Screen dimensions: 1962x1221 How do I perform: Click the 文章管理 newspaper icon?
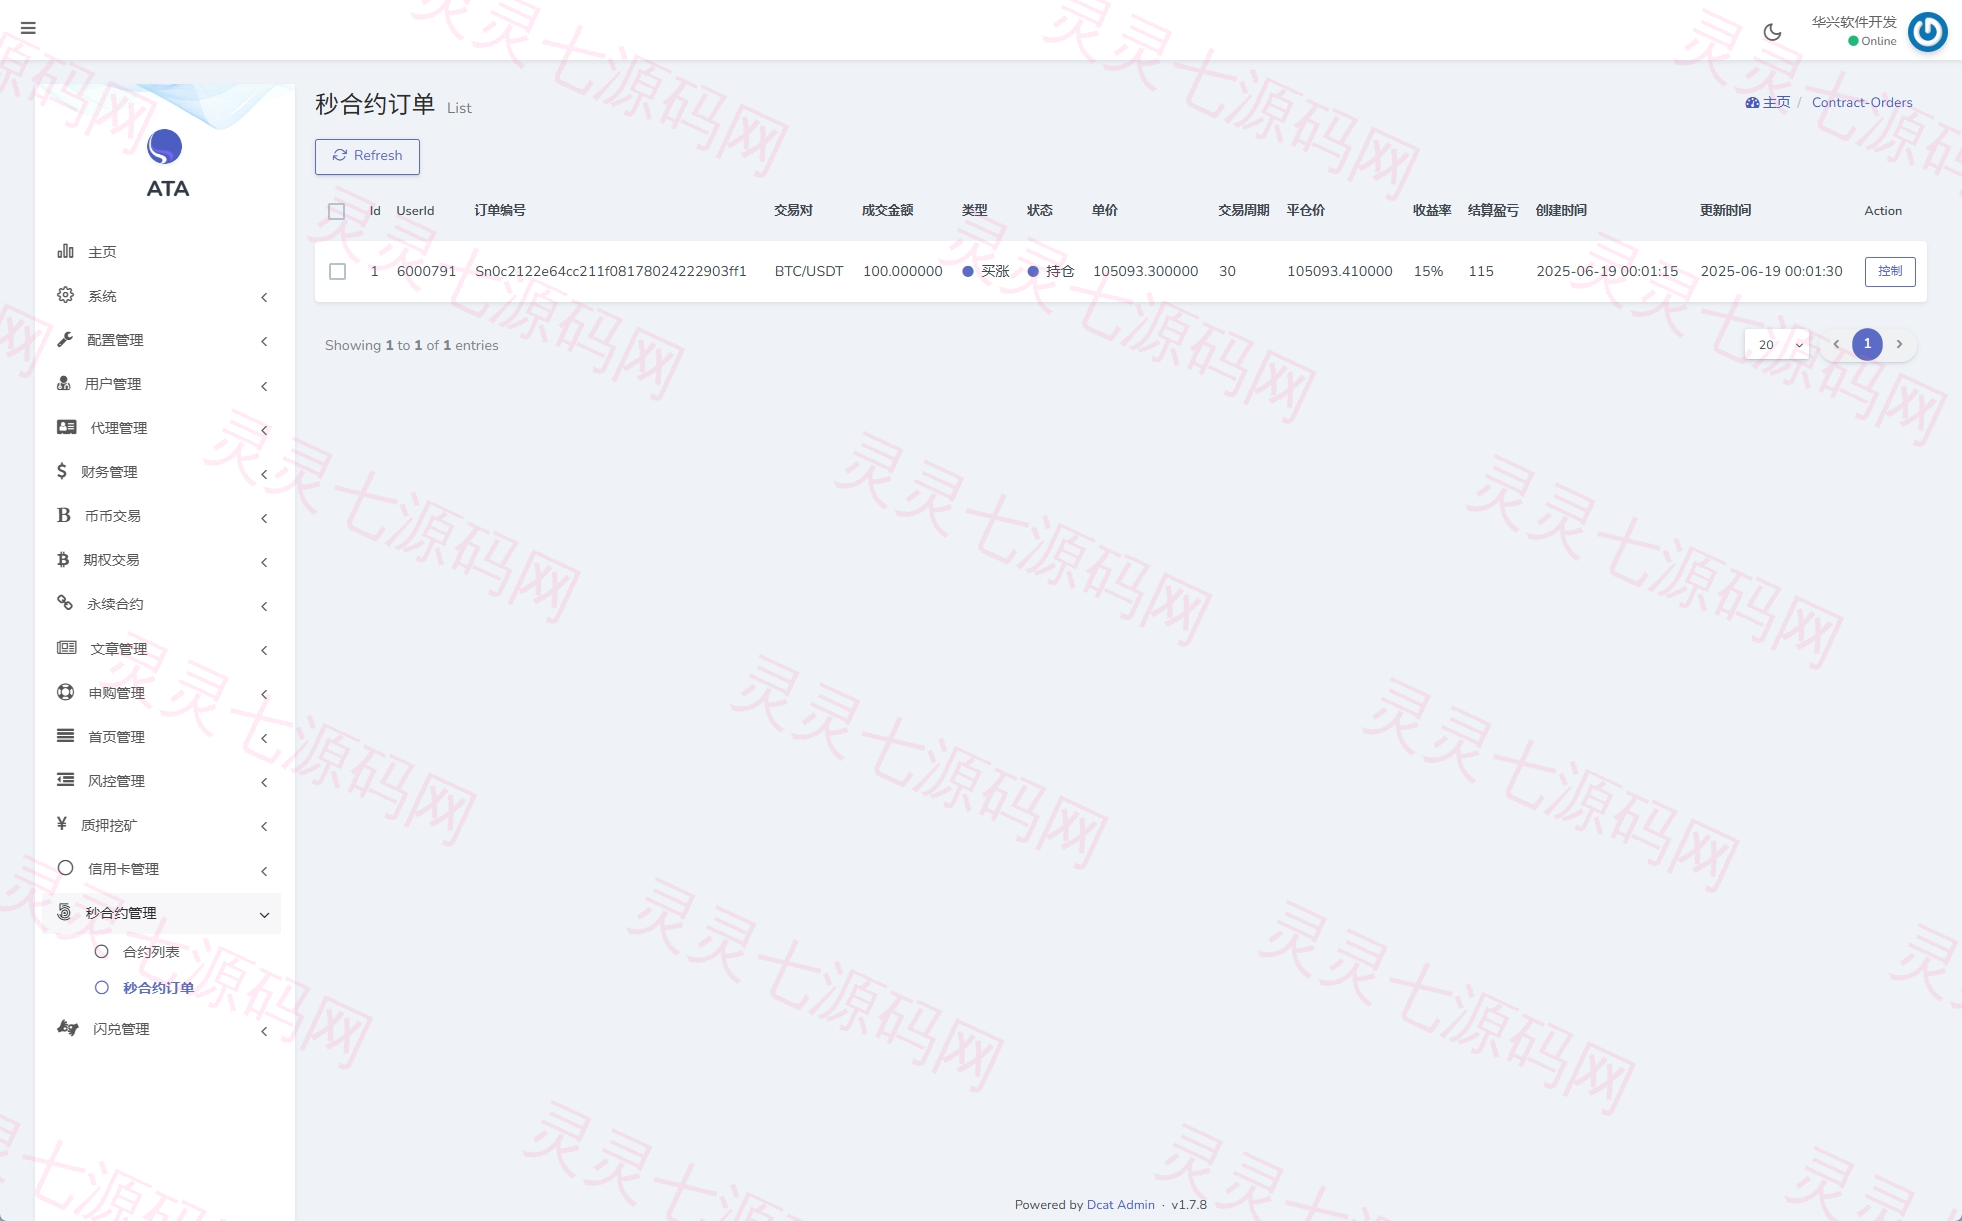pyautogui.click(x=67, y=648)
